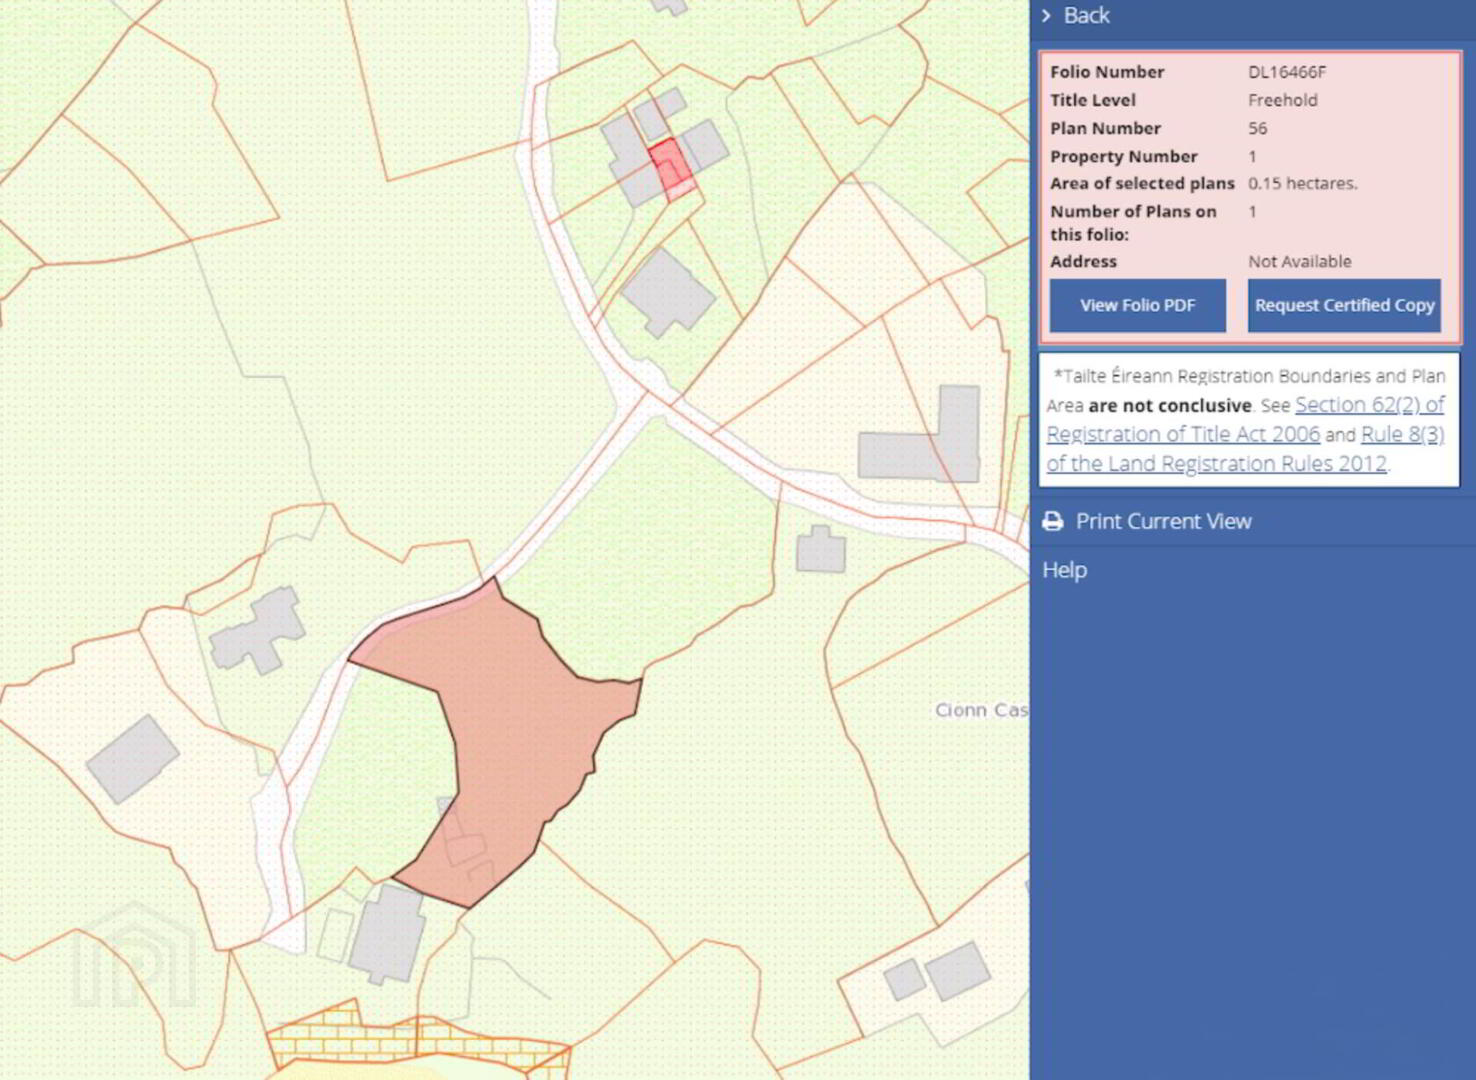Click the Cionn Cas place label
The height and width of the screenshot is (1080, 1476).
coord(980,710)
